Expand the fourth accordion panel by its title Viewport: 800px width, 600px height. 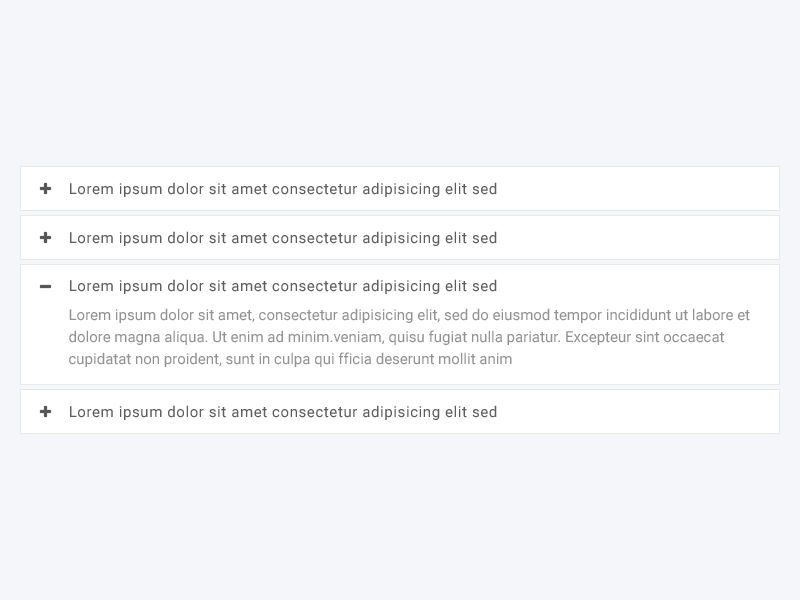(283, 412)
